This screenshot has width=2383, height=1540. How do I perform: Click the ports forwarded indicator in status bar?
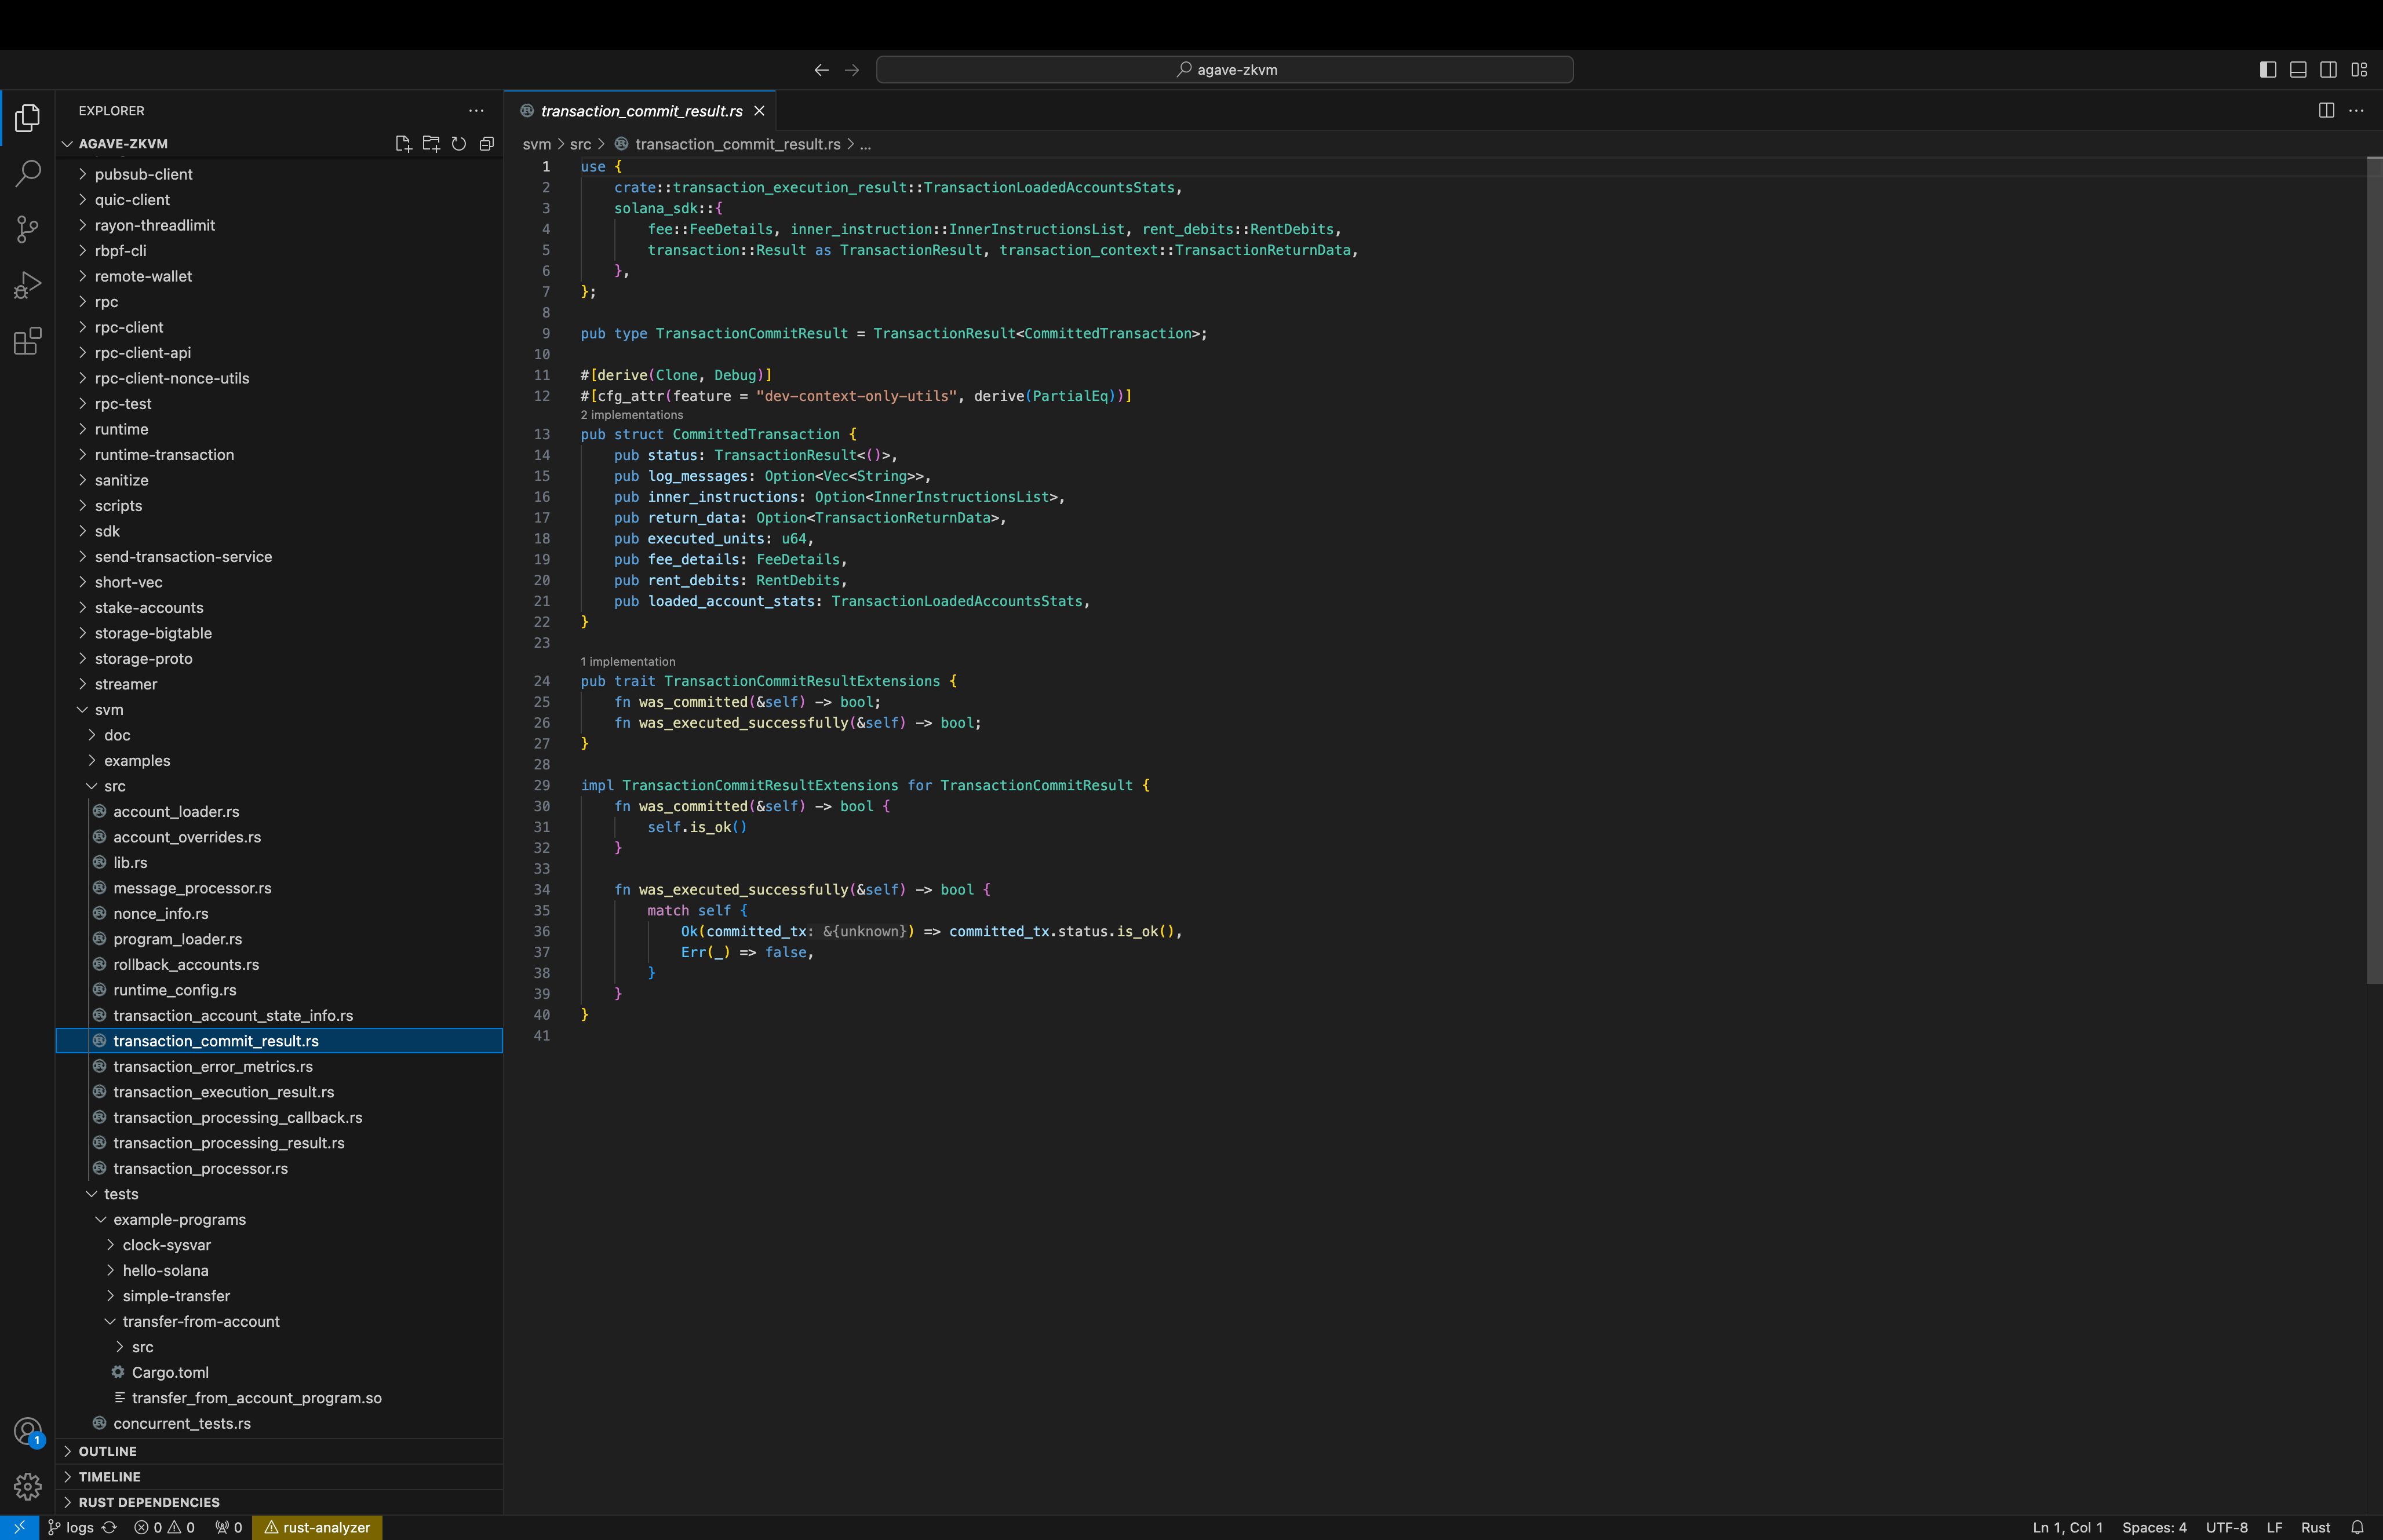[x=229, y=1528]
